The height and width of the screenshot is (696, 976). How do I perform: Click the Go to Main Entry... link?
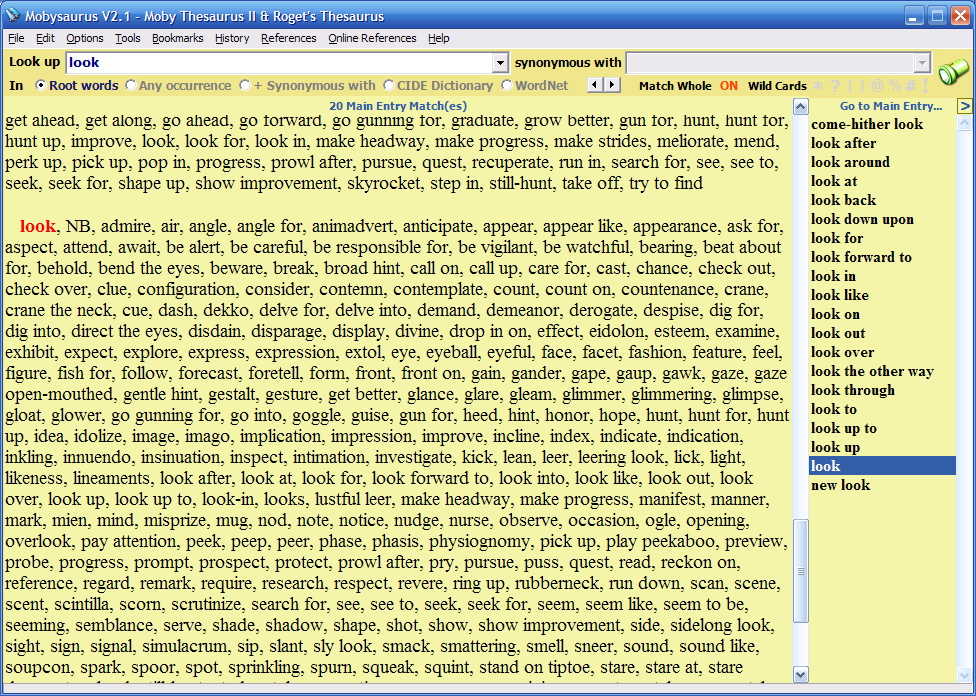(891, 106)
